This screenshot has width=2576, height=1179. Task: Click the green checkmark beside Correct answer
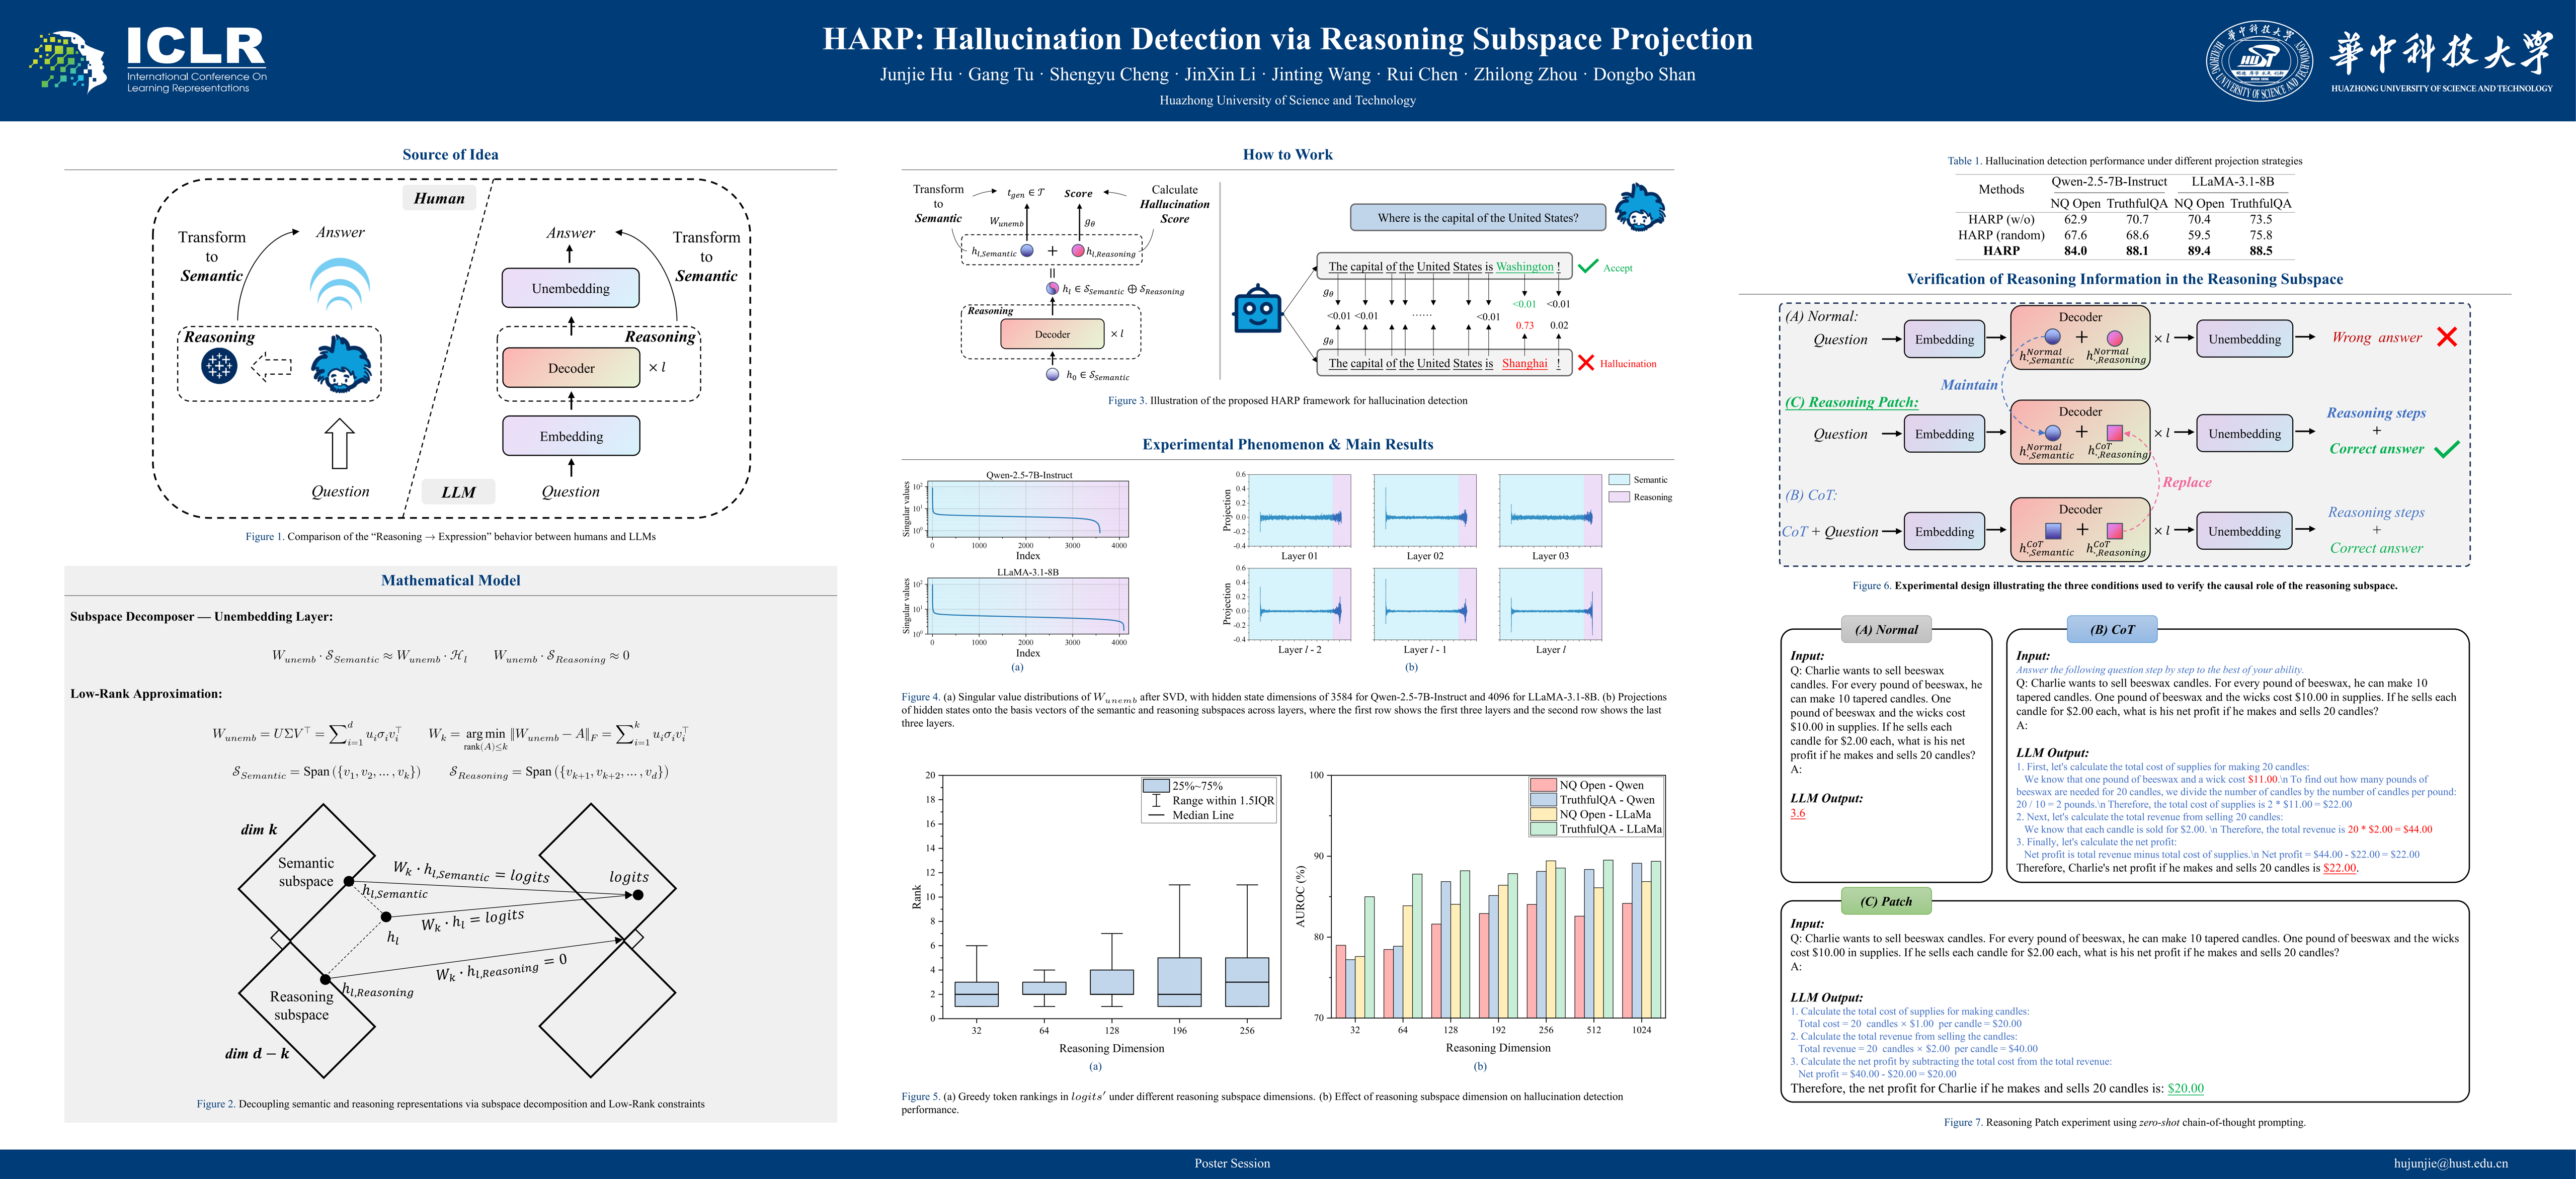[2446, 449]
